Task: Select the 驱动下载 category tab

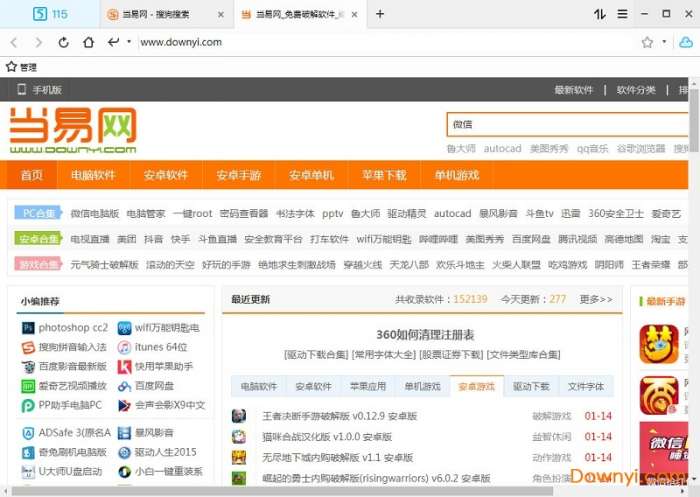Action: (531, 386)
